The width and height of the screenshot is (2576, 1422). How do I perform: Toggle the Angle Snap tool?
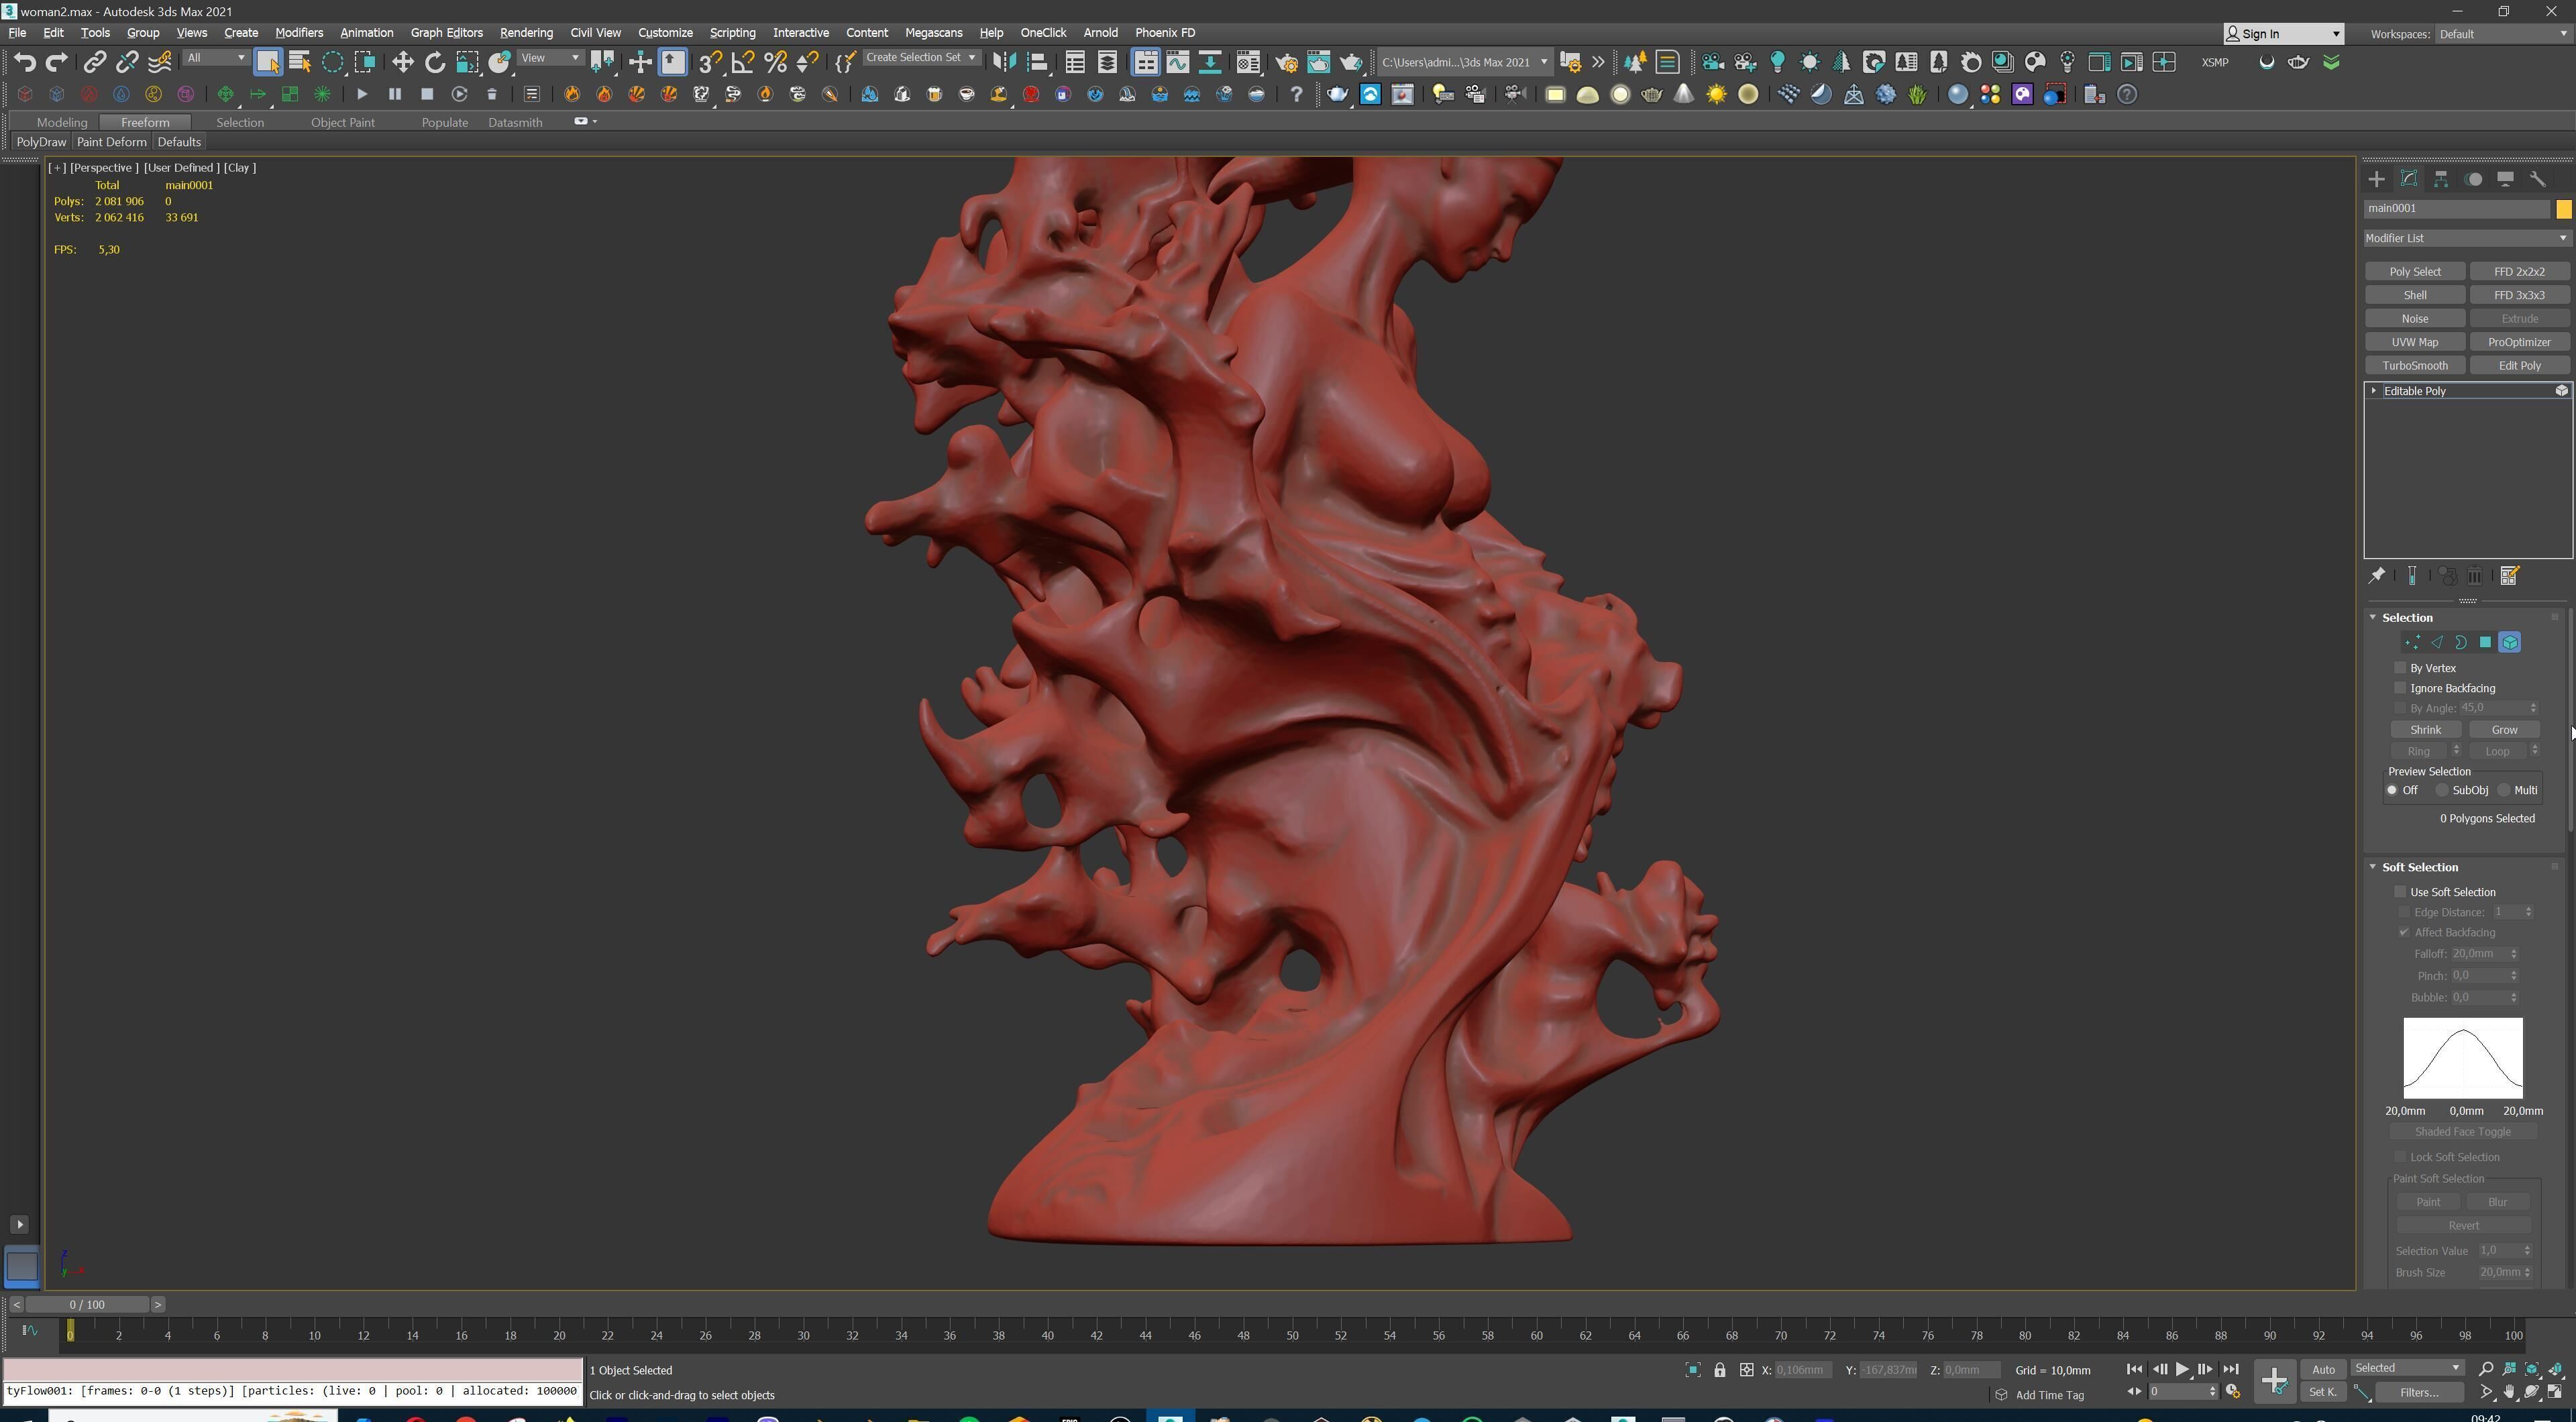click(x=743, y=62)
